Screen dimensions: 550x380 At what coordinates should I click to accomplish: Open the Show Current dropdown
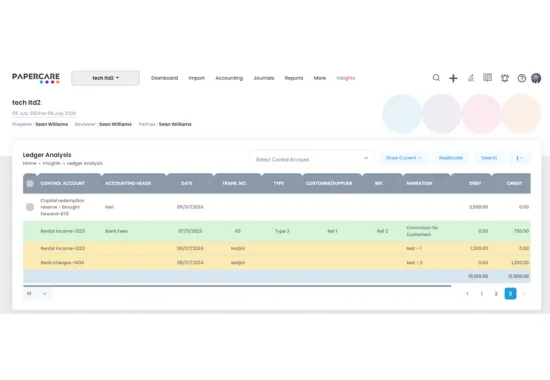403,158
